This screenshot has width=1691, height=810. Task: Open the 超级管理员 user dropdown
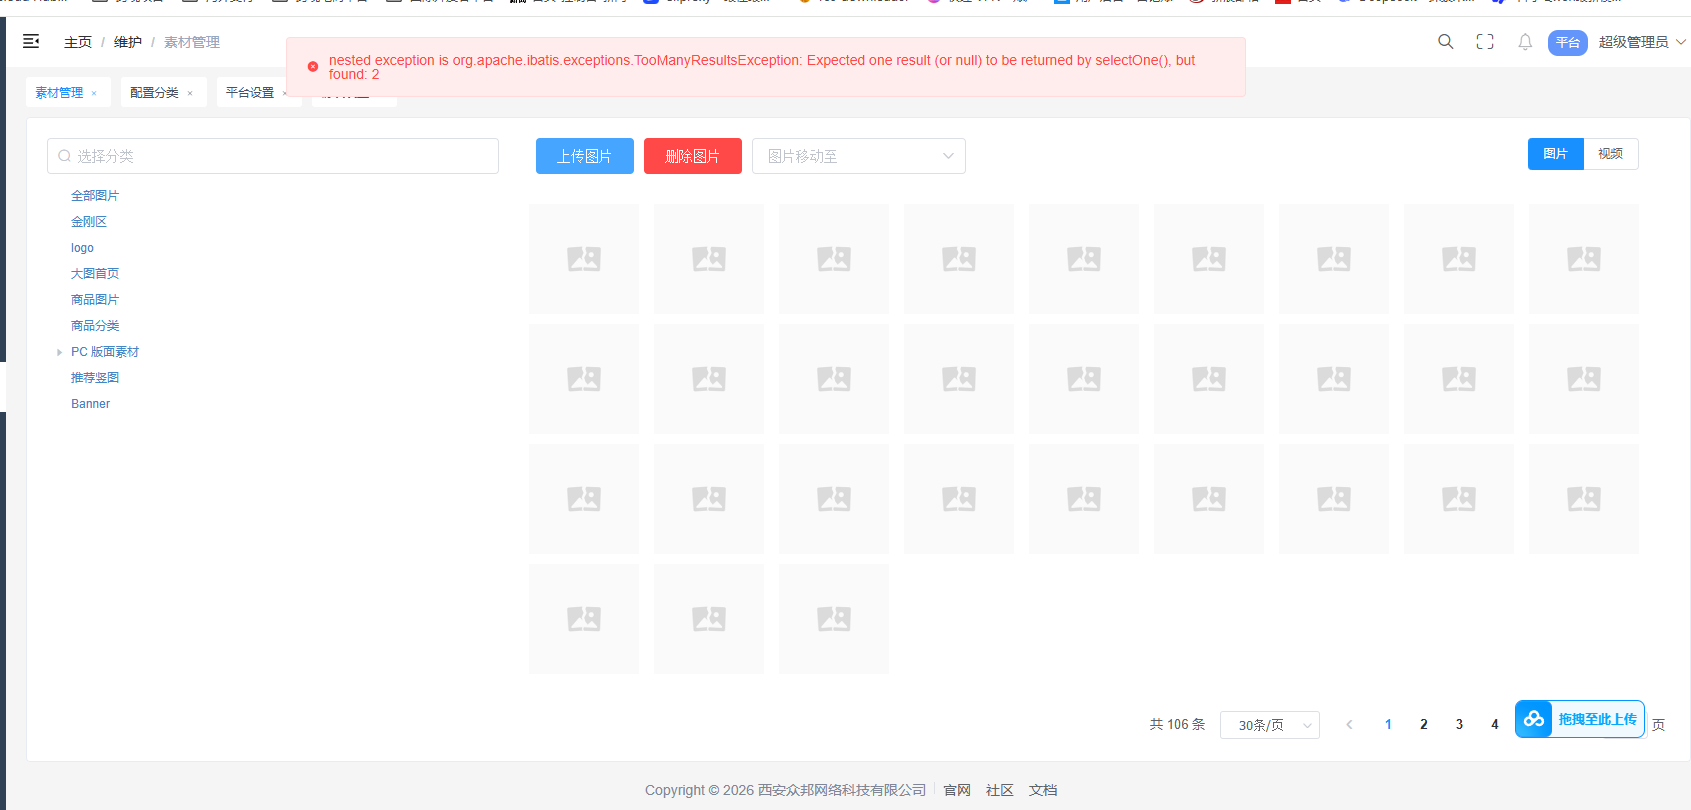click(1642, 42)
